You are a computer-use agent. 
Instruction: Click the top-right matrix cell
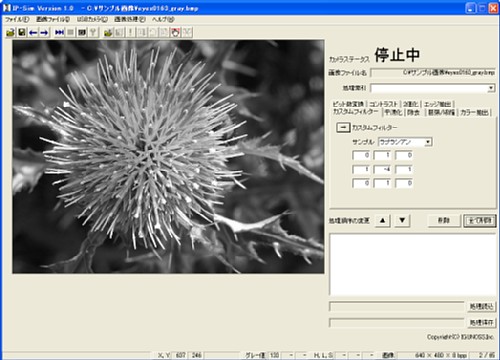(x=404, y=155)
